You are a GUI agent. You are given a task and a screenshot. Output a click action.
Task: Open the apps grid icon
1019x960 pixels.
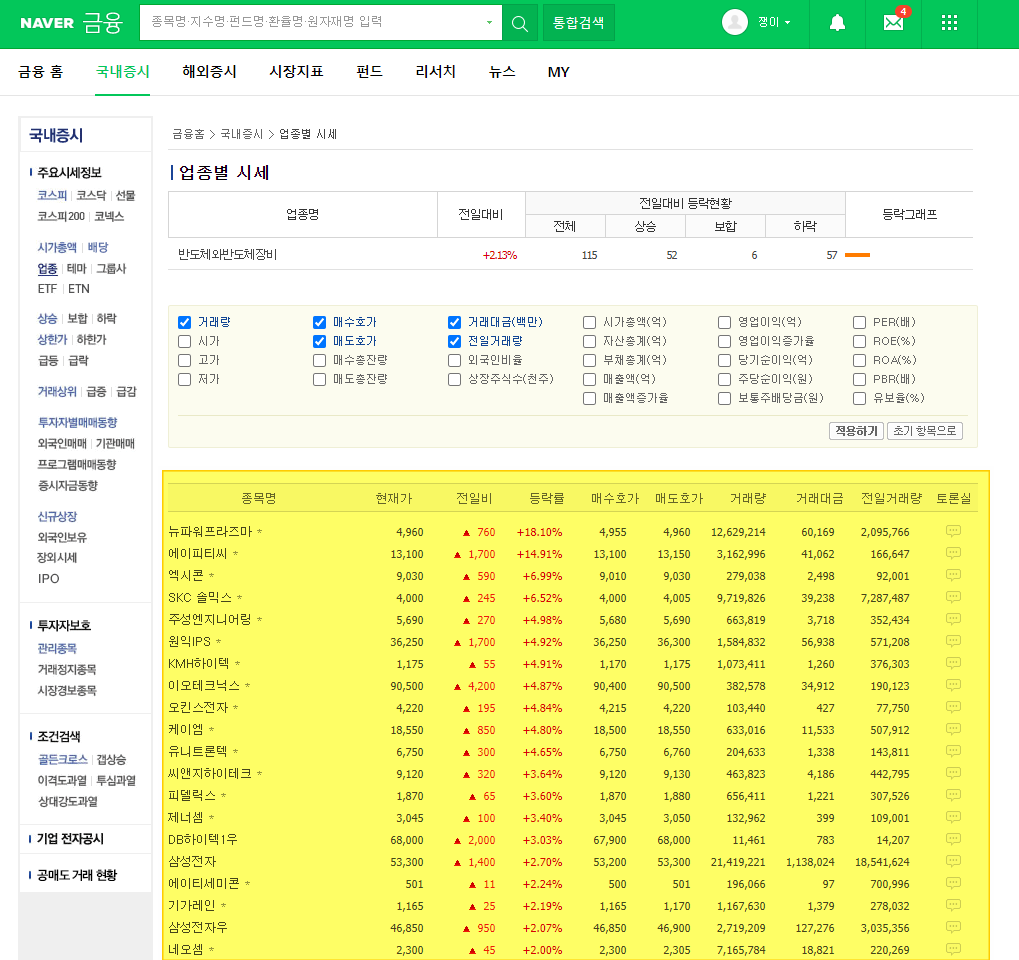(949, 23)
